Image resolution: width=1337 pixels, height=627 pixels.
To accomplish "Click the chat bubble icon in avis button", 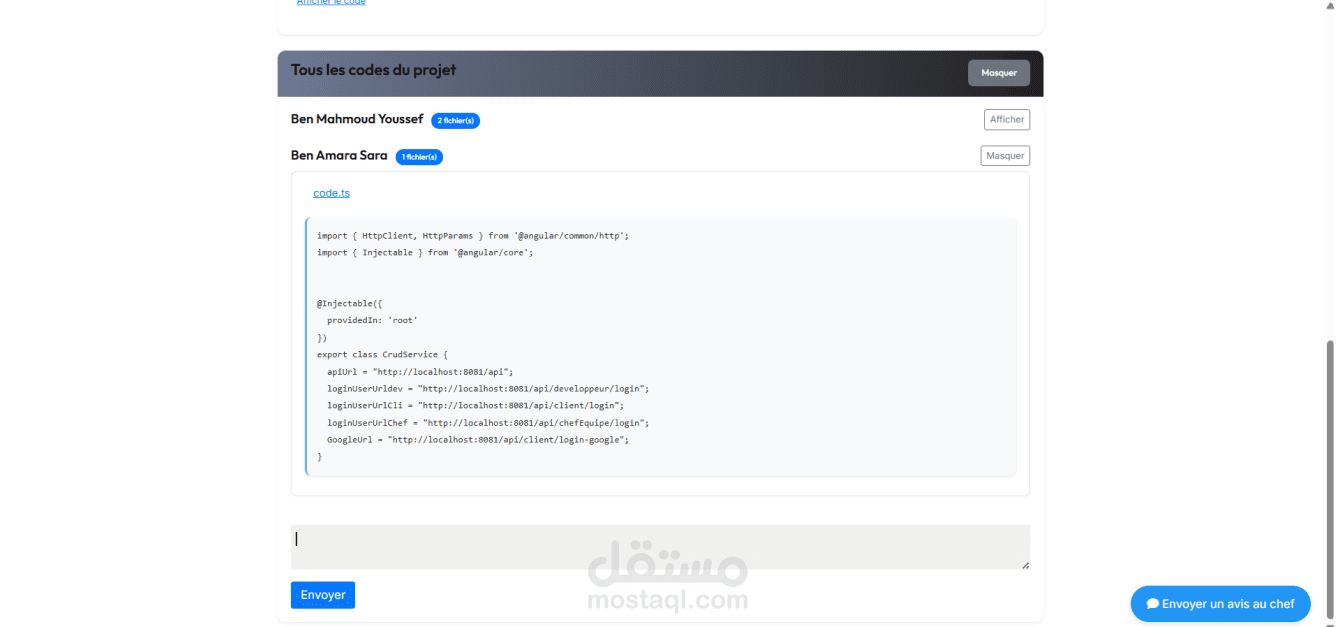I will pos(1152,604).
